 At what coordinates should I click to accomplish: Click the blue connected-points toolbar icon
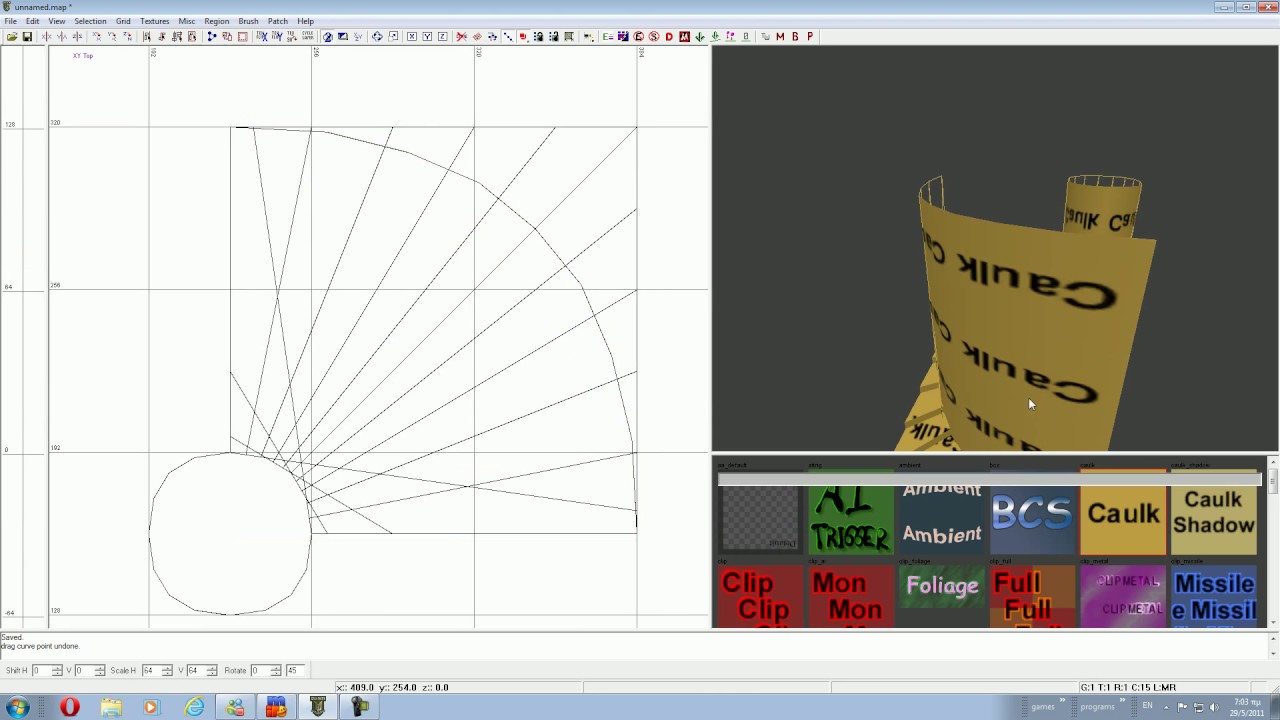(212, 37)
